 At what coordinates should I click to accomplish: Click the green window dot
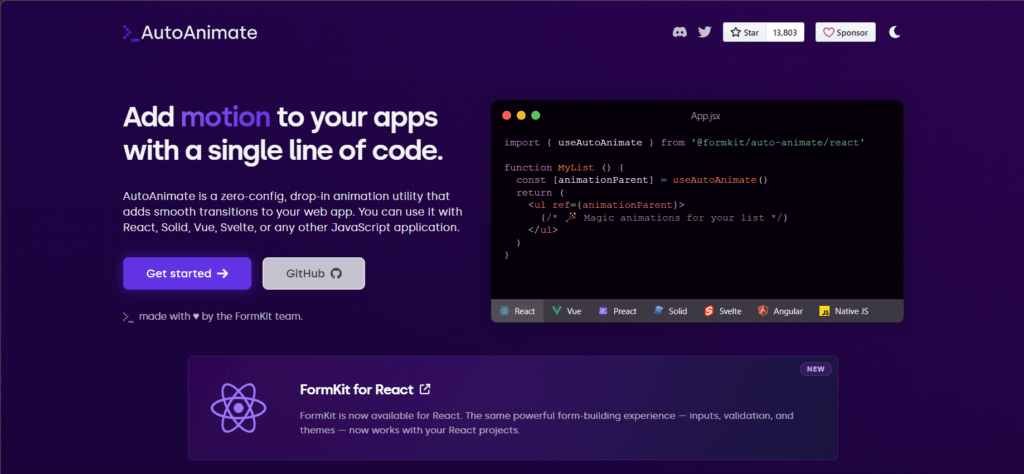coord(536,116)
